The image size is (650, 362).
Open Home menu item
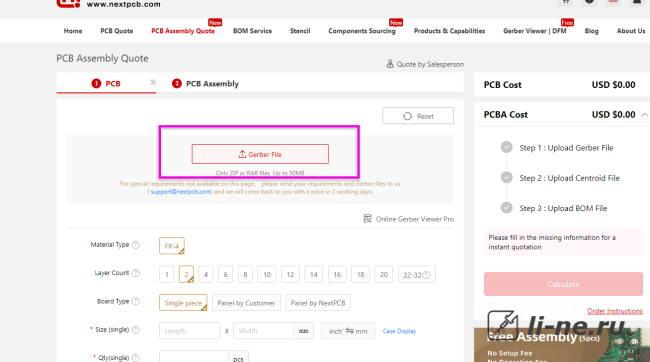(73, 31)
